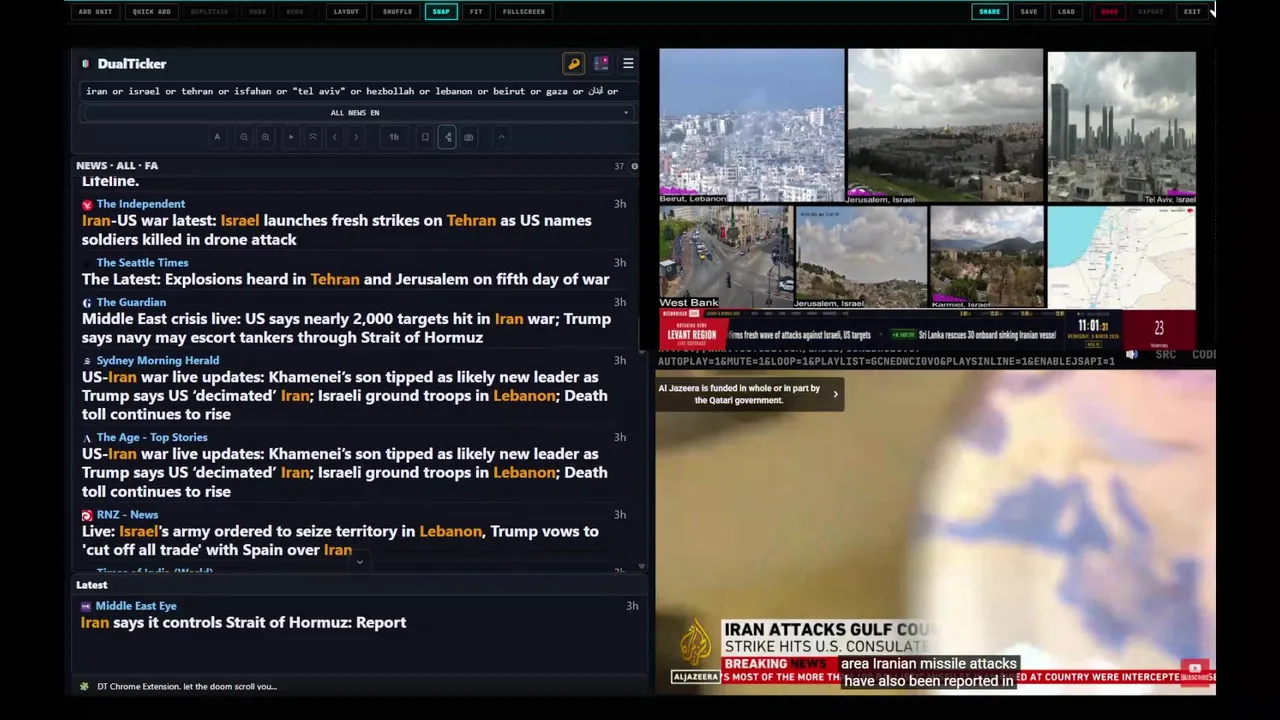
Task: Collapse toolbar with the caret up icon
Action: tap(501, 137)
